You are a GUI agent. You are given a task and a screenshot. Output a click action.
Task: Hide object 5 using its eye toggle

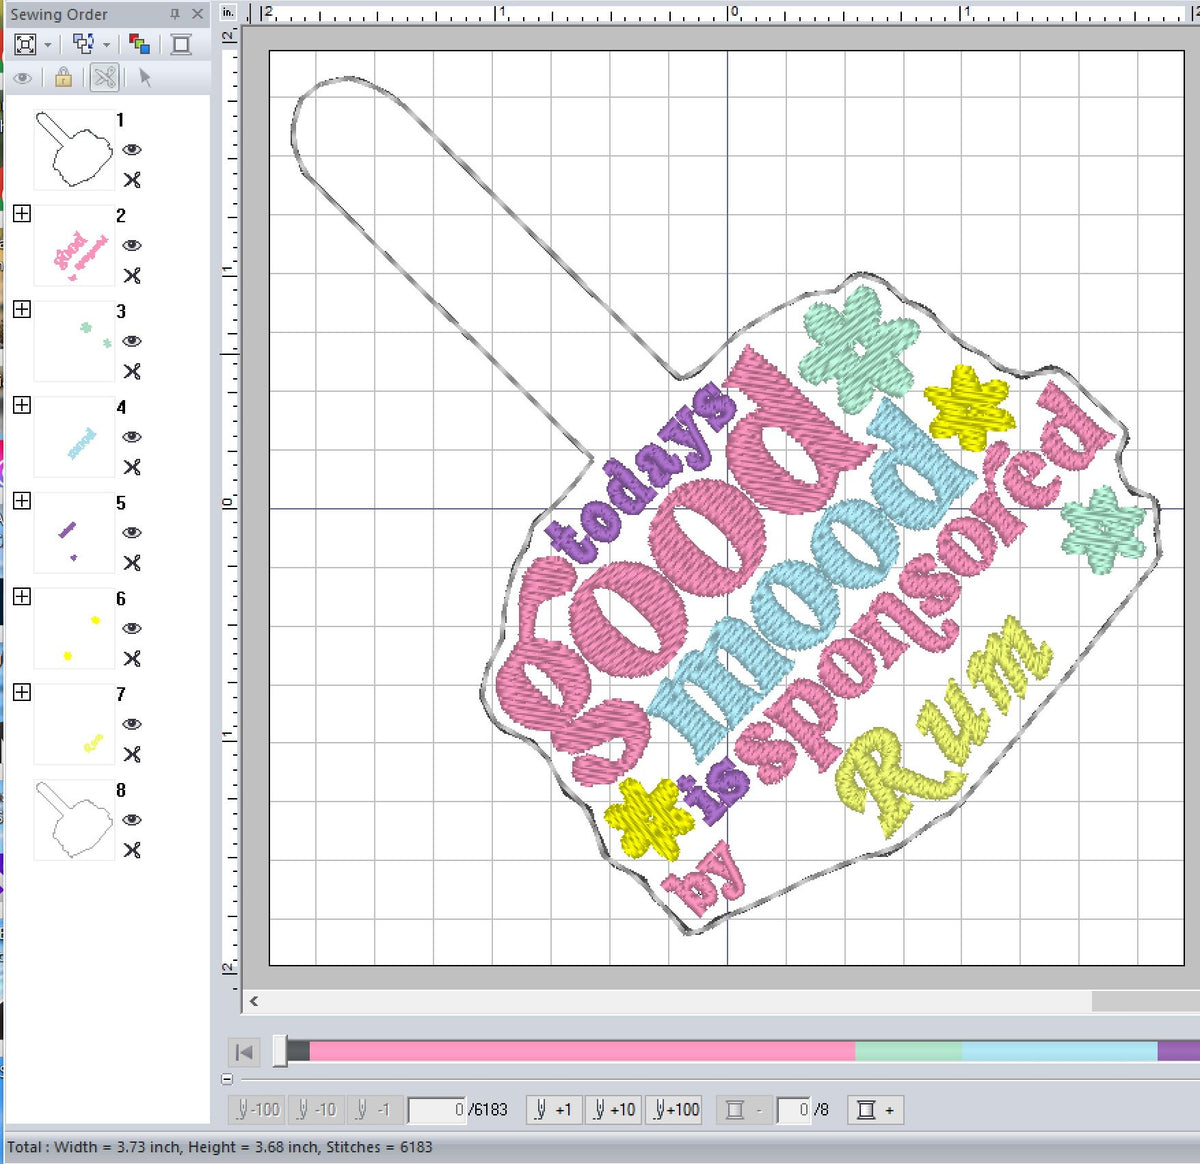133,533
